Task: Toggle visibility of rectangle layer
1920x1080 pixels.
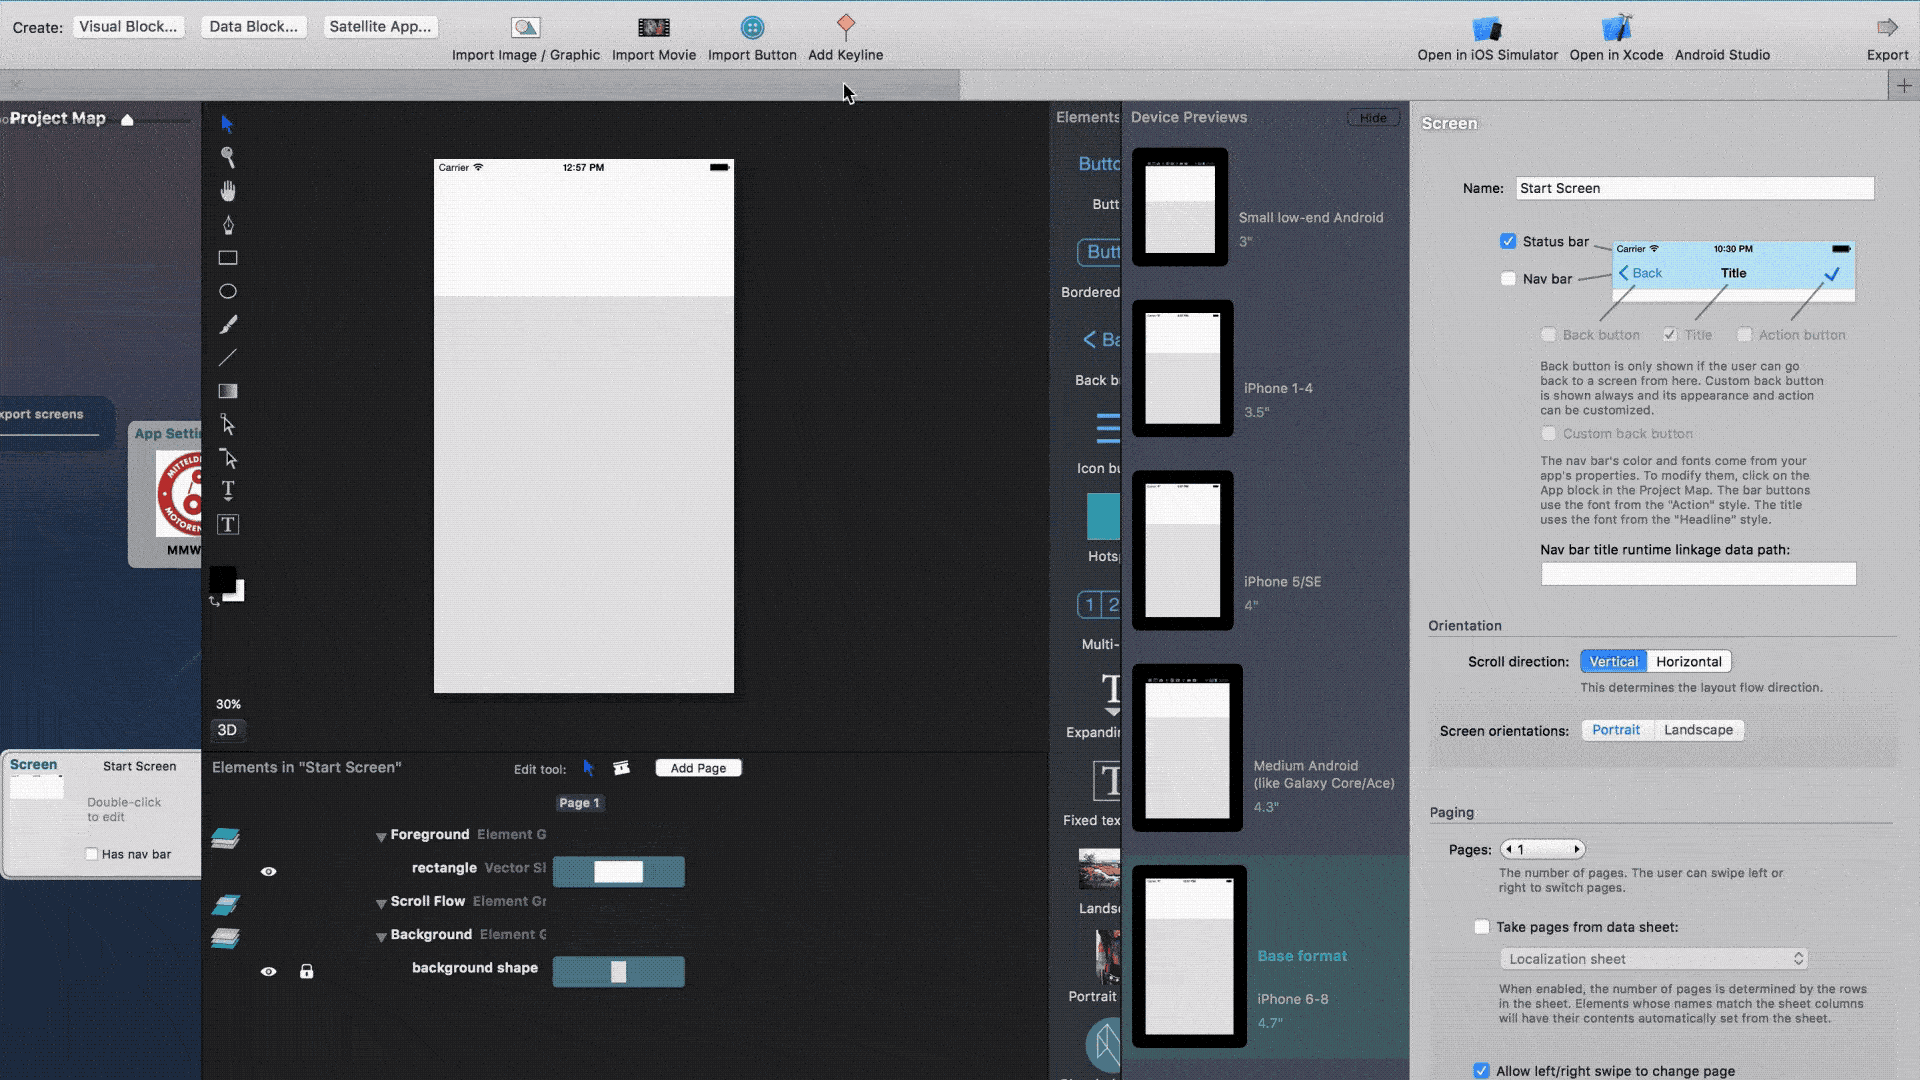Action: [x=270, y=870]
